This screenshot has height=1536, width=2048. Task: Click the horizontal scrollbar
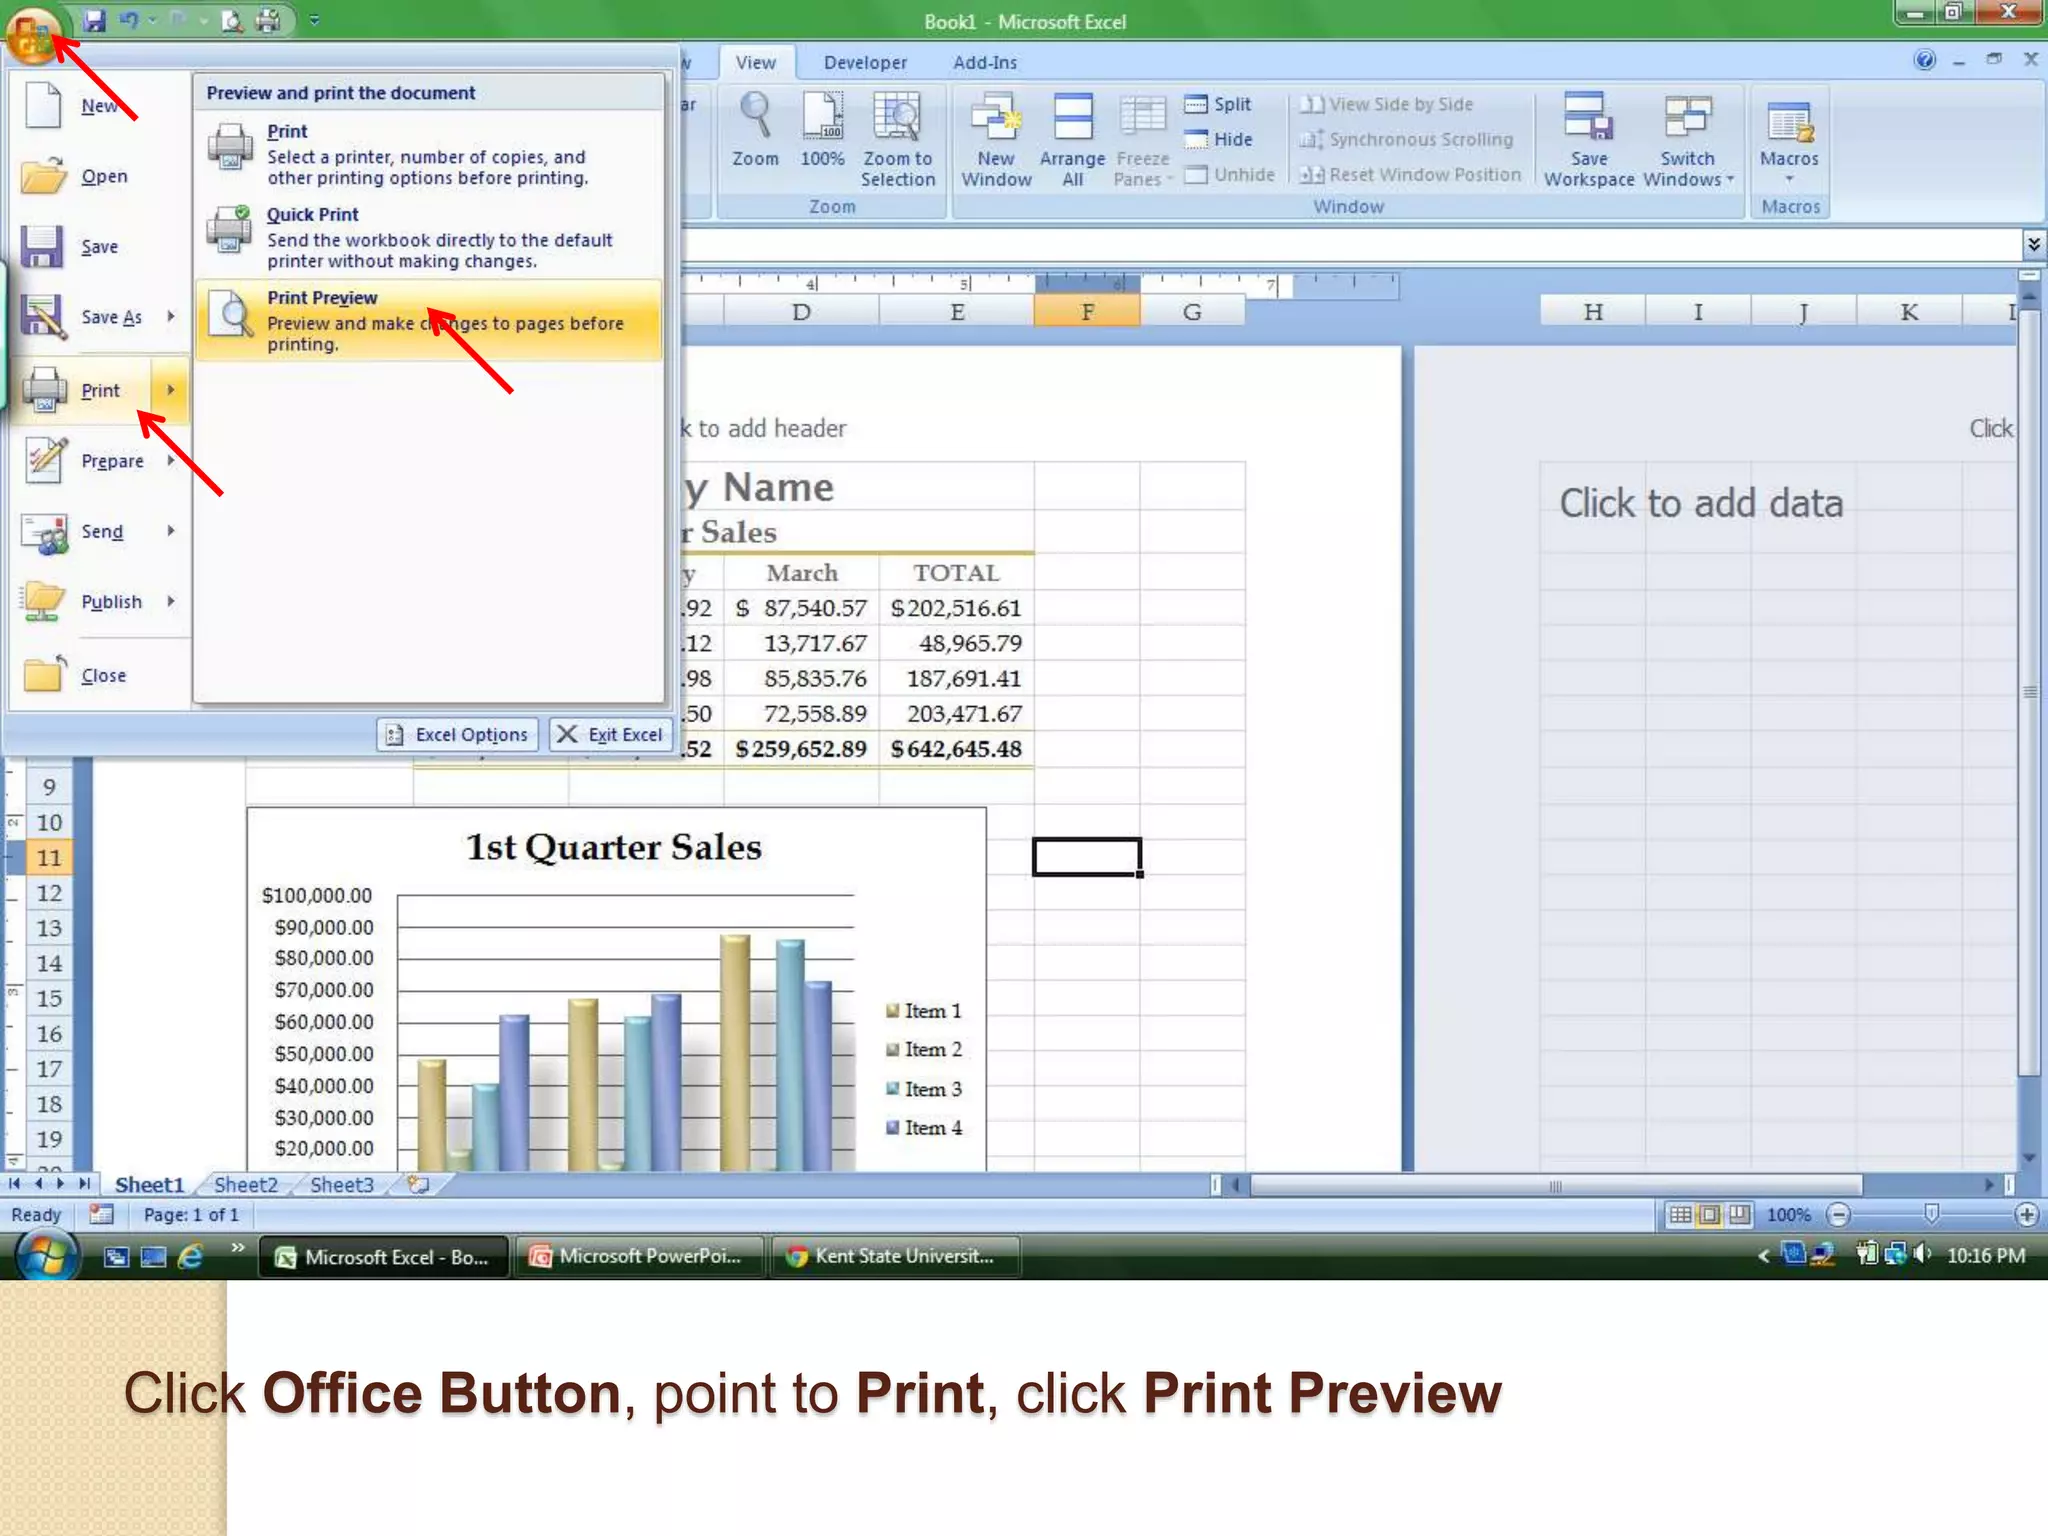(1555, 1185)
